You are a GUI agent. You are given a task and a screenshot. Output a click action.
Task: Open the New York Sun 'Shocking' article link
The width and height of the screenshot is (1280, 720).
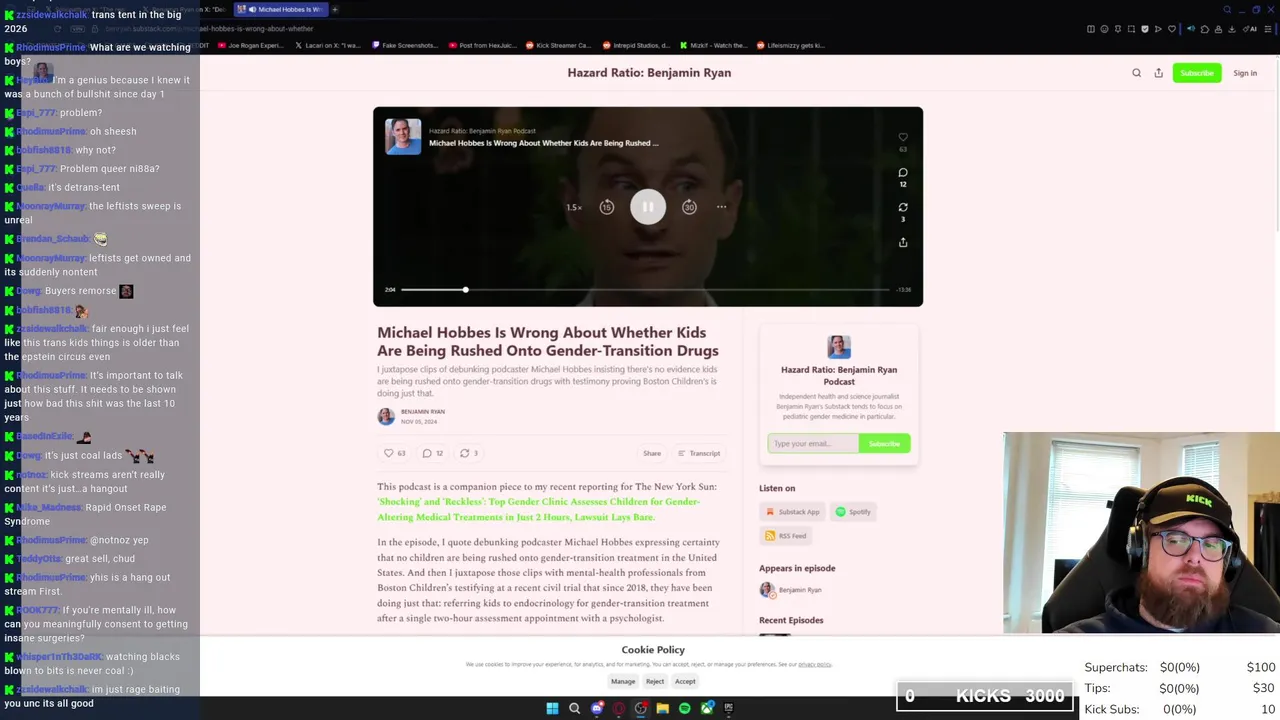(x=538, y=509)
